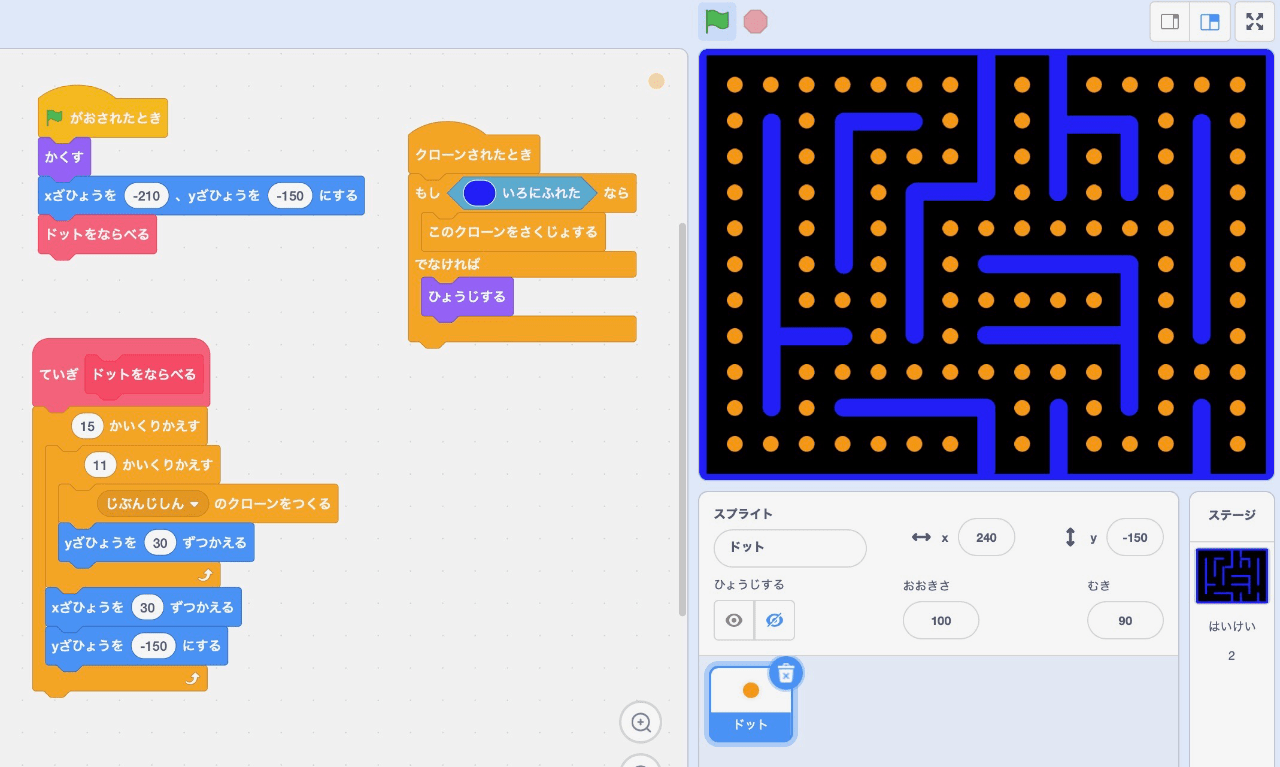1280x767 pixels.
Task: Click the このクローンをさくじょする block
Action: 513,232
